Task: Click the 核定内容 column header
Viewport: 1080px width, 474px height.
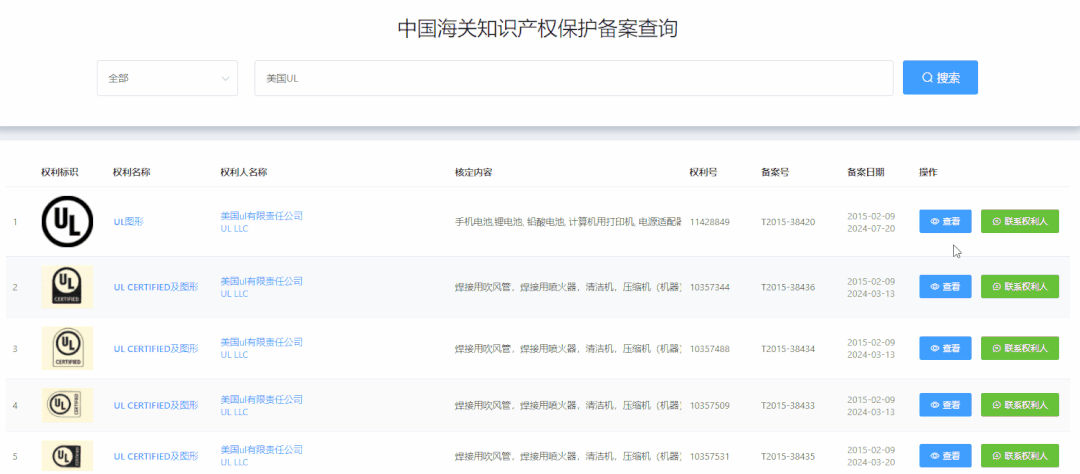Action: click(x=473, y=172)
